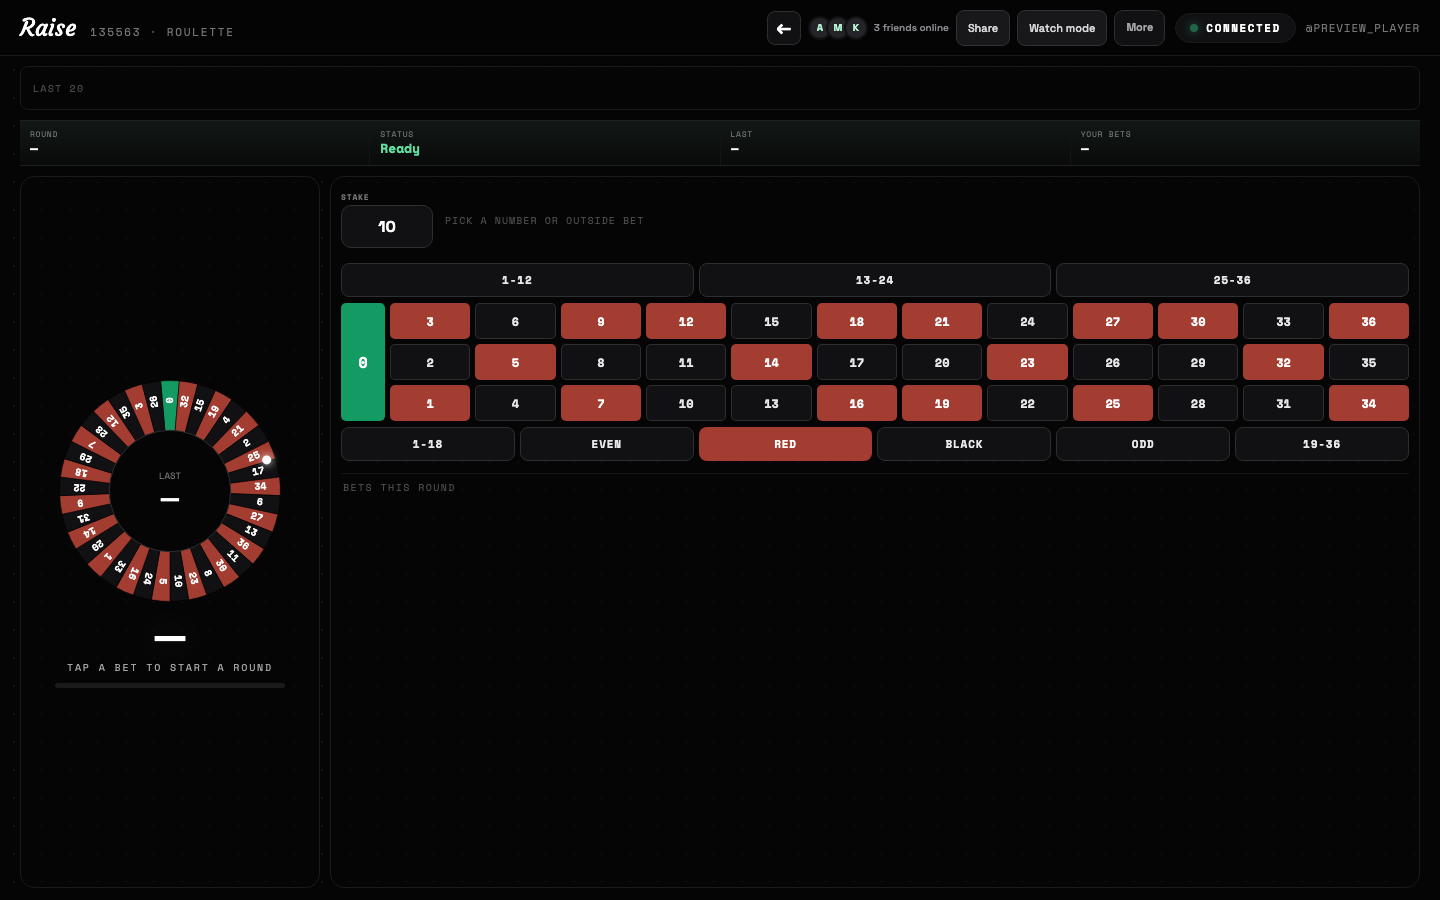
Task: Select number 14 on the board
Action: pos(771,362)
